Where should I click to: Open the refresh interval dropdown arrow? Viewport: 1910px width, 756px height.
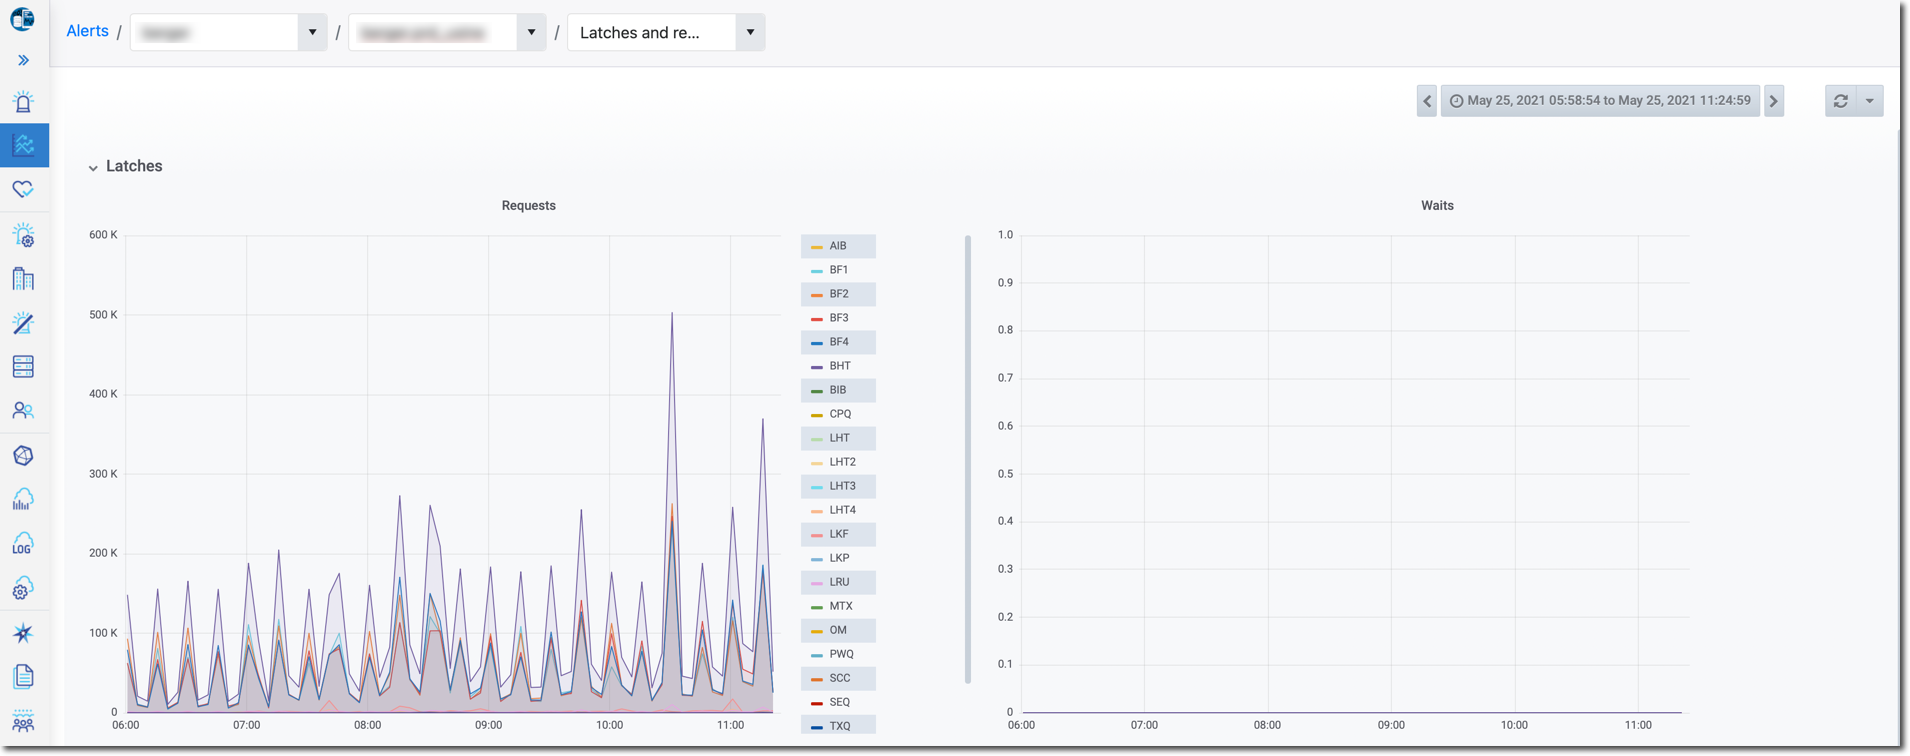[1869, 101]
